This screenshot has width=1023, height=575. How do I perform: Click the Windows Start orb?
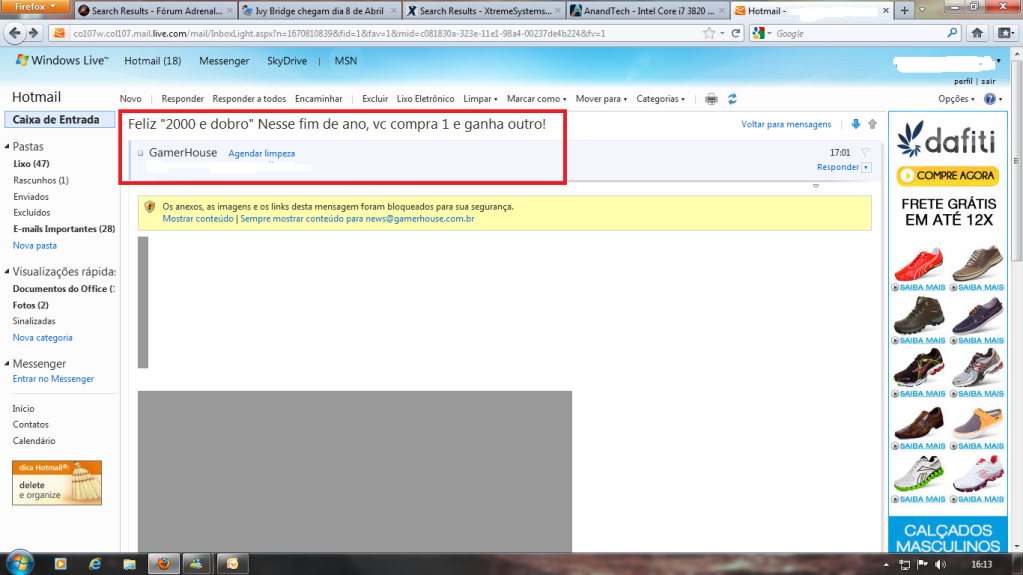pos(20,562)
